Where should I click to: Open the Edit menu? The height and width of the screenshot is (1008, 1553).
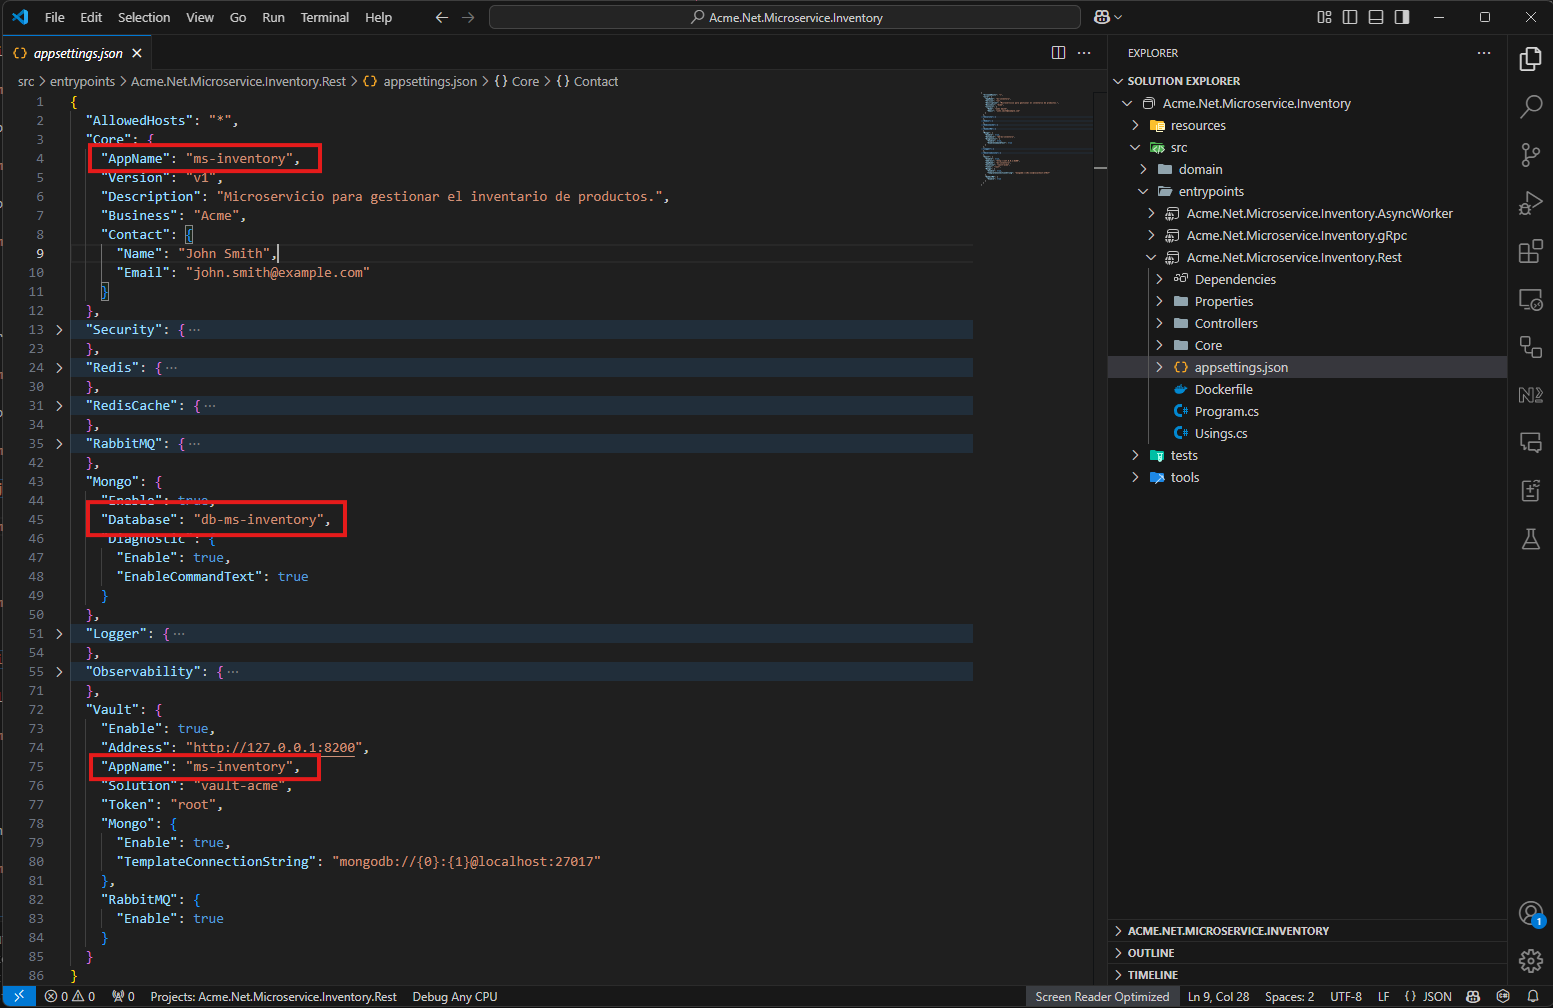pos(91,17)
